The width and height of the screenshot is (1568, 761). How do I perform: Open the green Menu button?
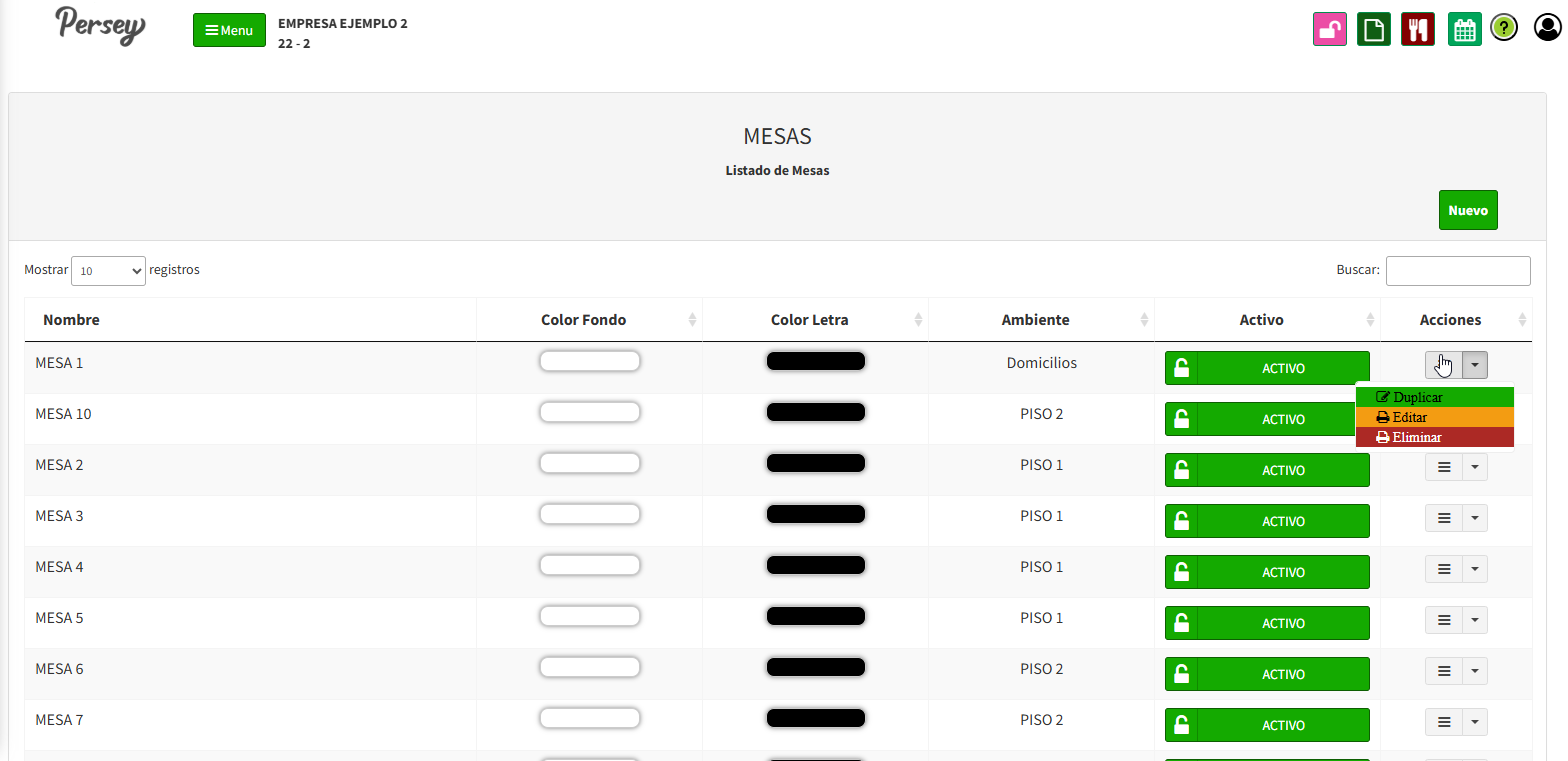229,30
